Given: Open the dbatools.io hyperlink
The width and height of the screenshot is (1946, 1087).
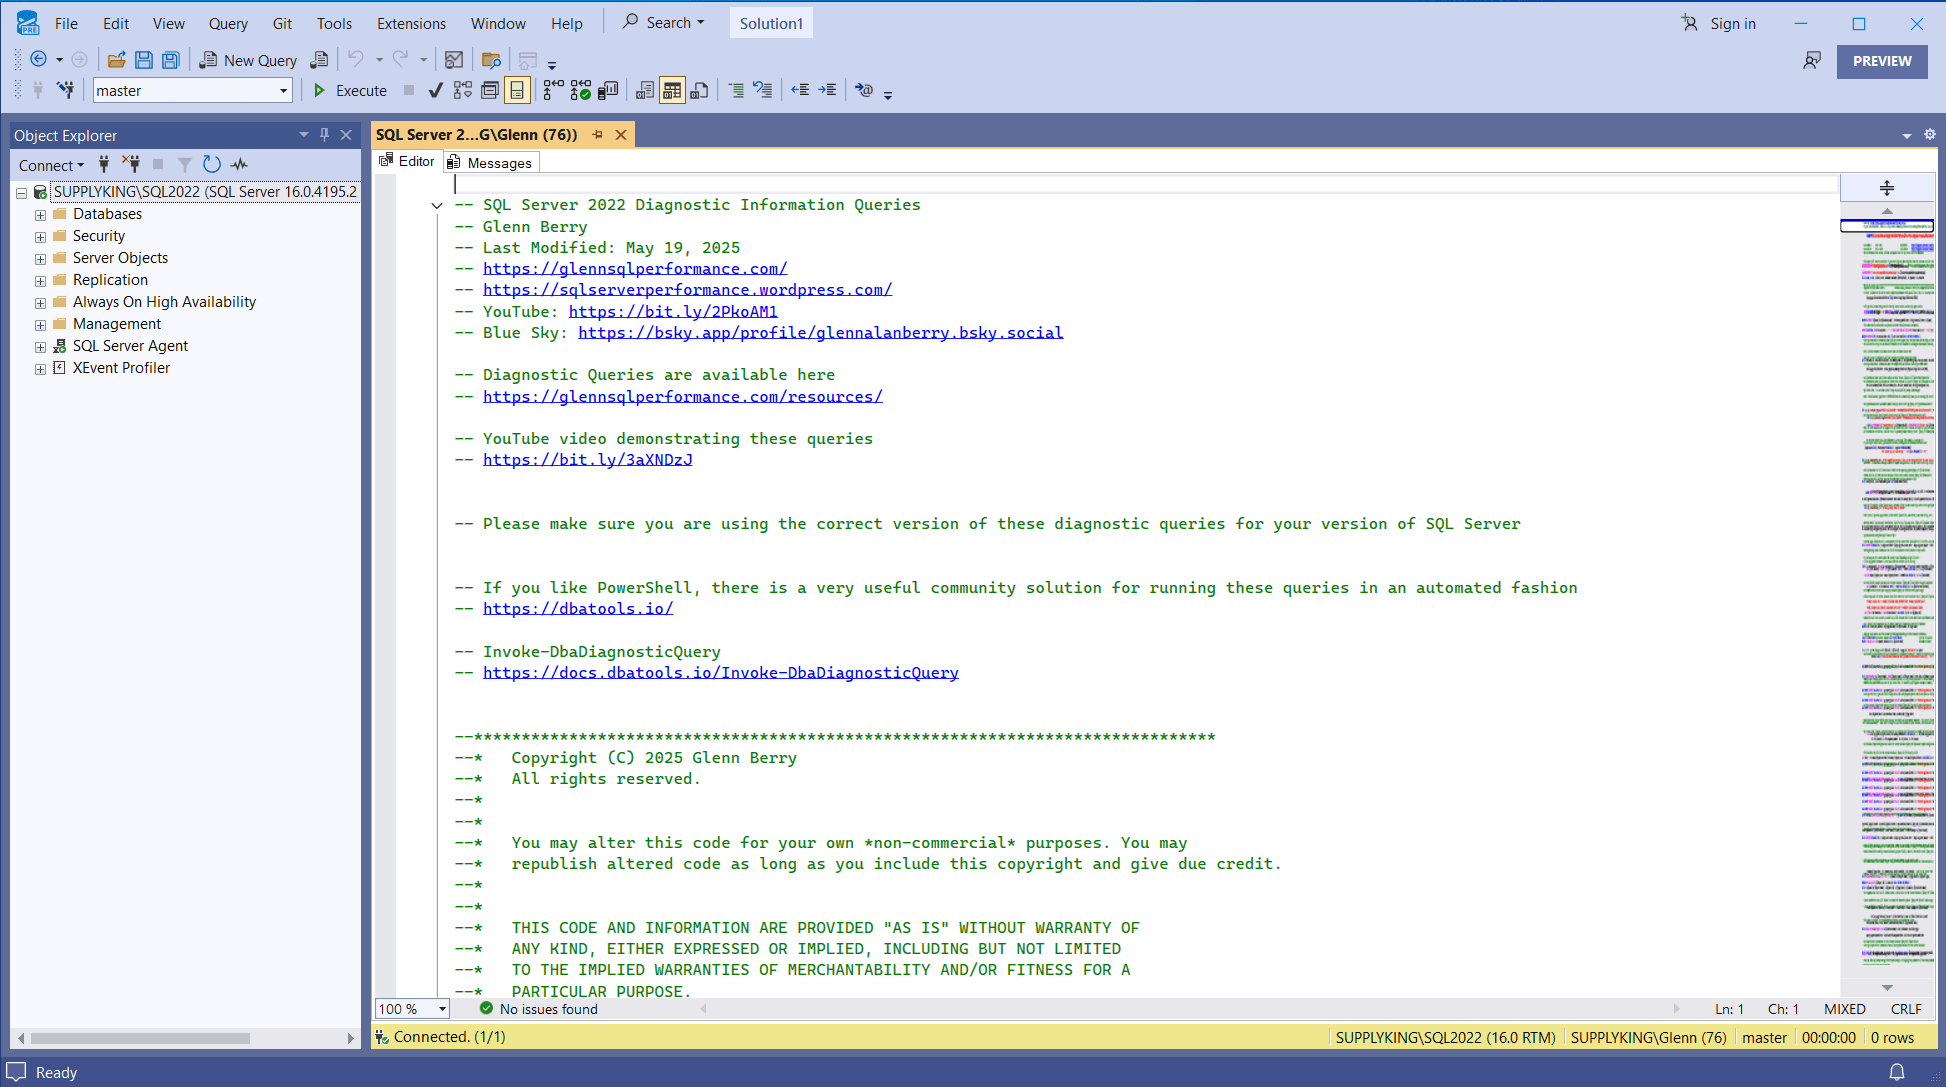Looking at the screenshot, I should 578,608.
